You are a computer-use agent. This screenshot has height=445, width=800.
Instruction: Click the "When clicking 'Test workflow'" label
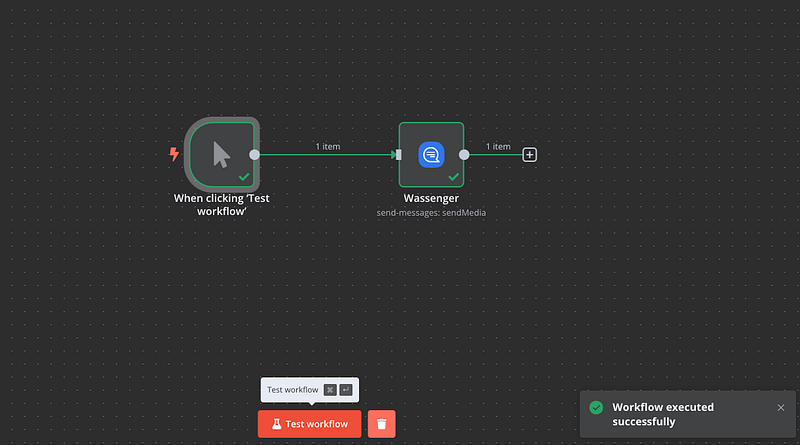click(x=221, y=204)
